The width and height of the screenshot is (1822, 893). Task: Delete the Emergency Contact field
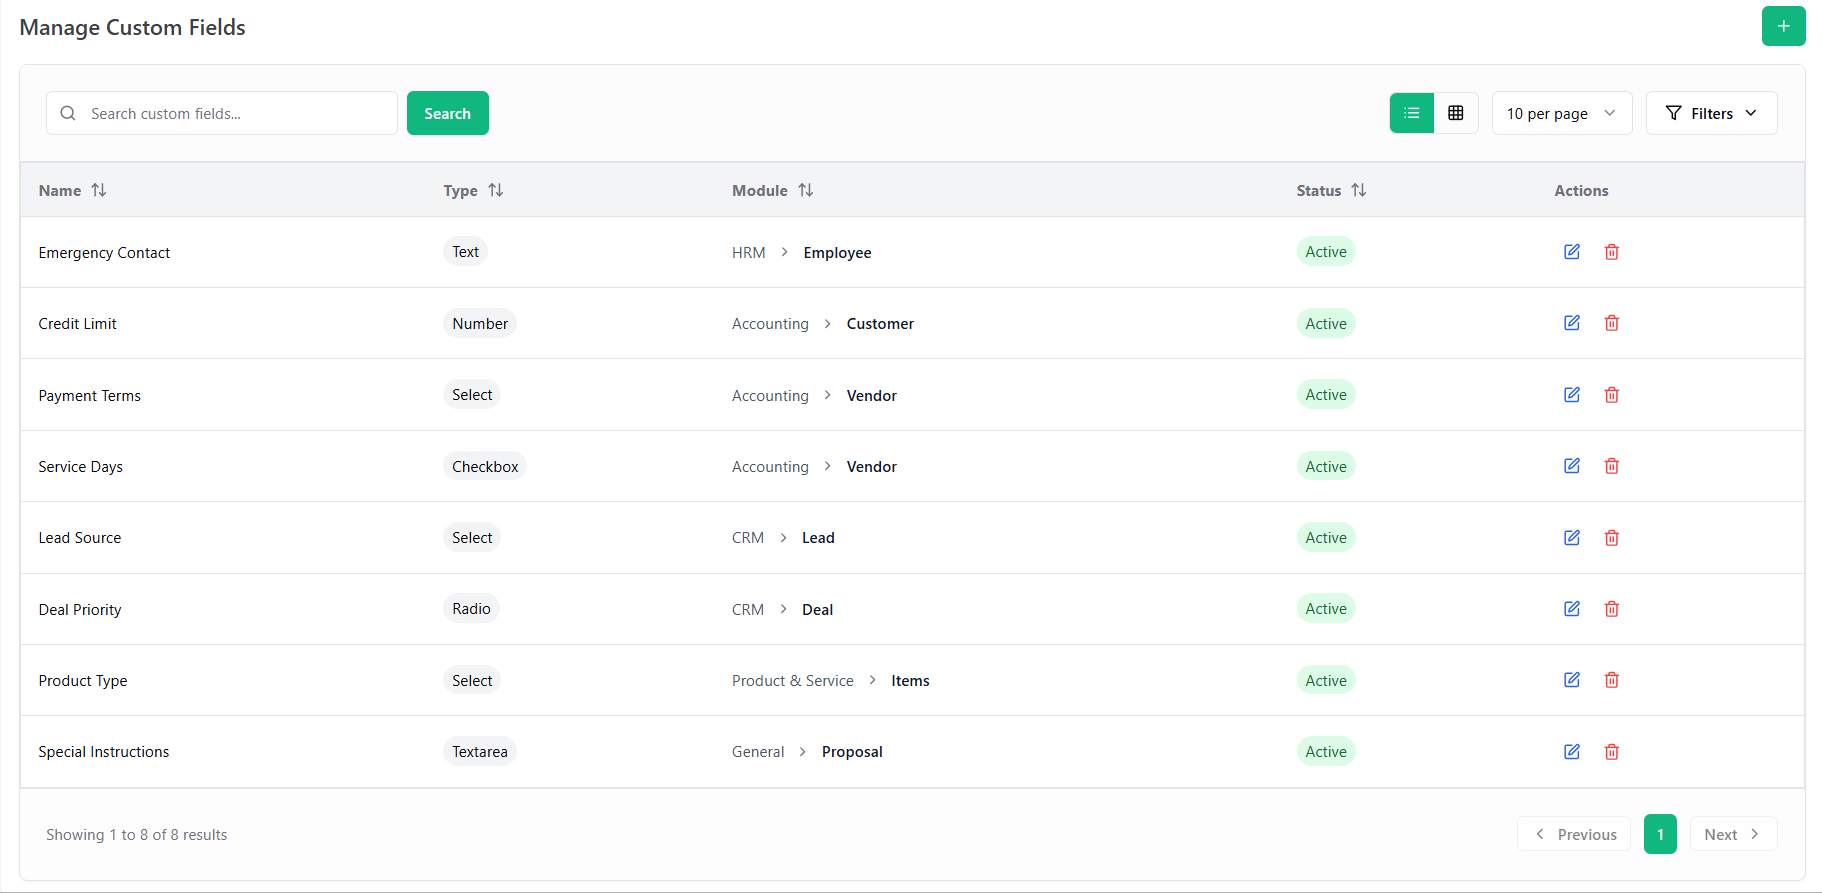point(1612,252)
